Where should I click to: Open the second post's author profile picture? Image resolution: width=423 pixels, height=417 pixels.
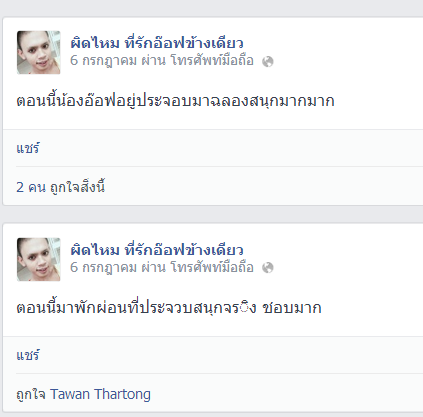39,259
